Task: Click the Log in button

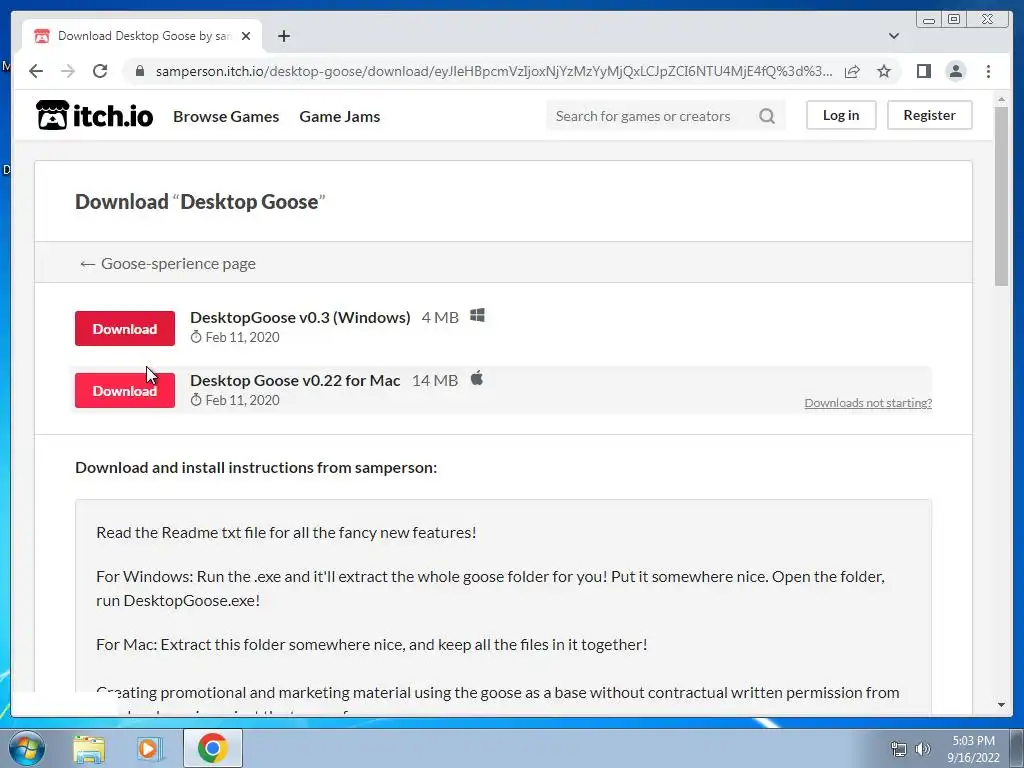Action: [841, 115]
